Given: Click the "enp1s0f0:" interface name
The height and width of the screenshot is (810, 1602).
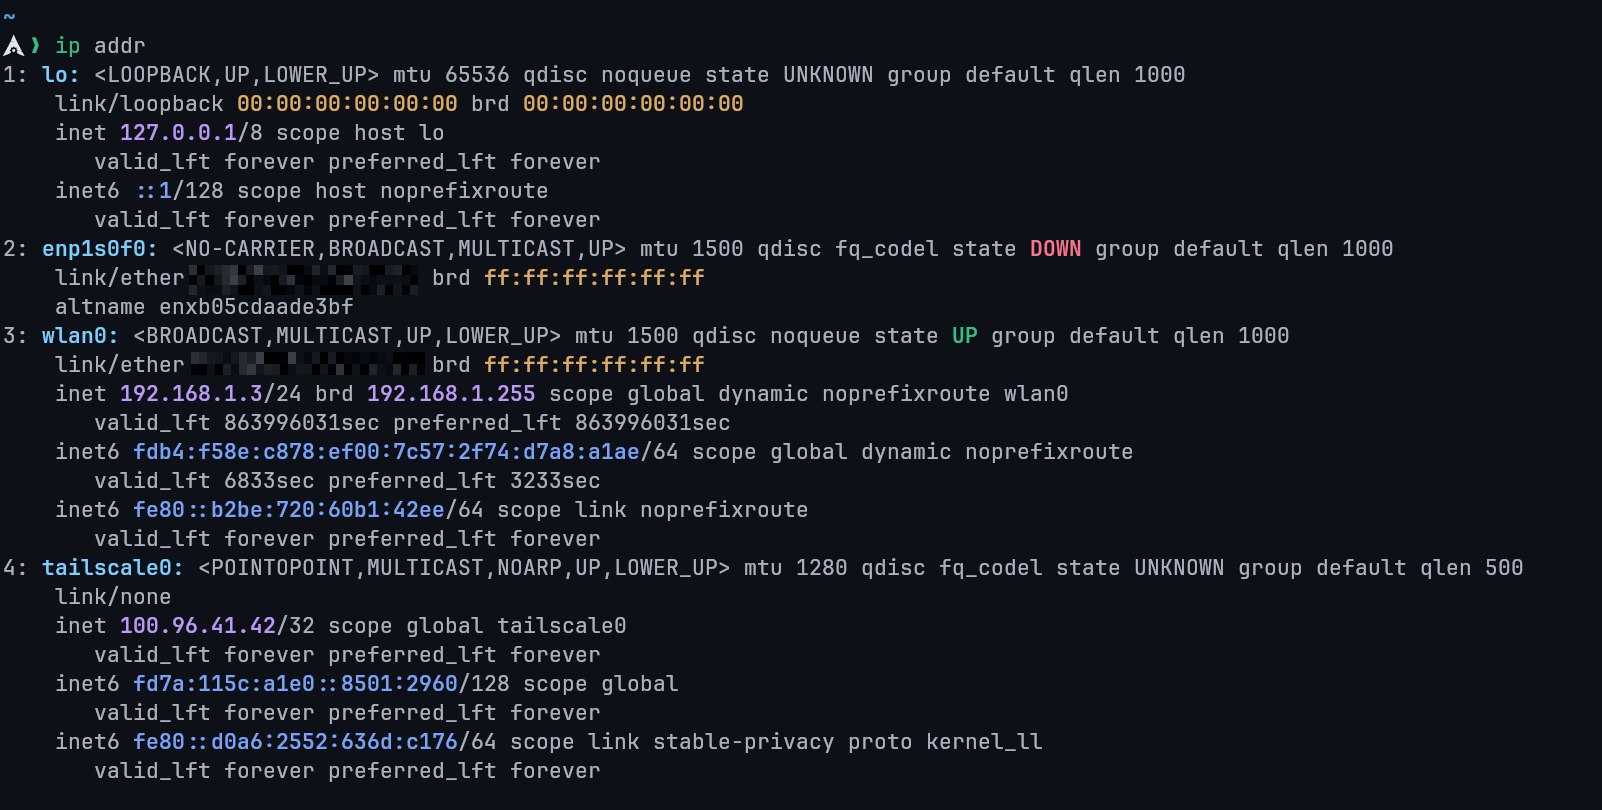Looking at the screenshot, I should pyautogui.click(x=99, y=249).
